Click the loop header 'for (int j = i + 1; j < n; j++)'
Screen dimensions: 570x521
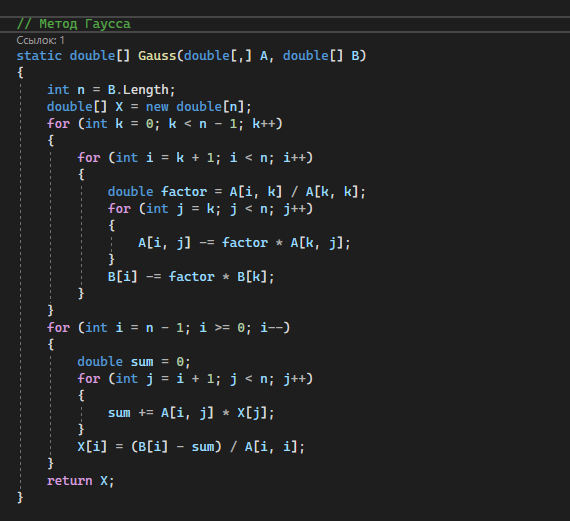point(195,379)
